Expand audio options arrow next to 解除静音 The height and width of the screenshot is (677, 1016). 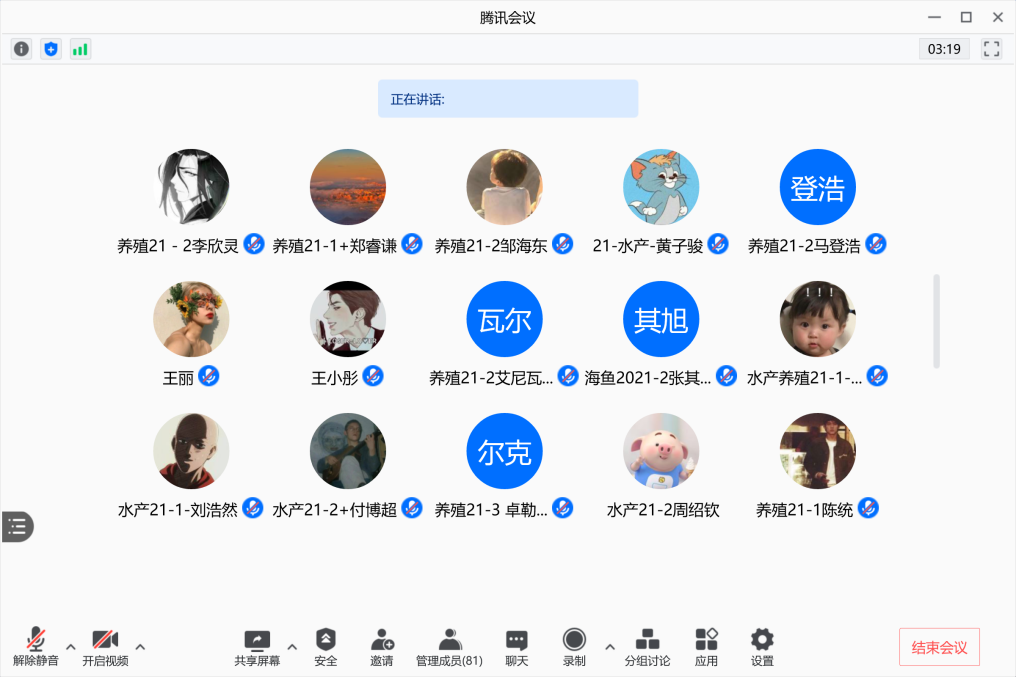[x=71, y=645]
